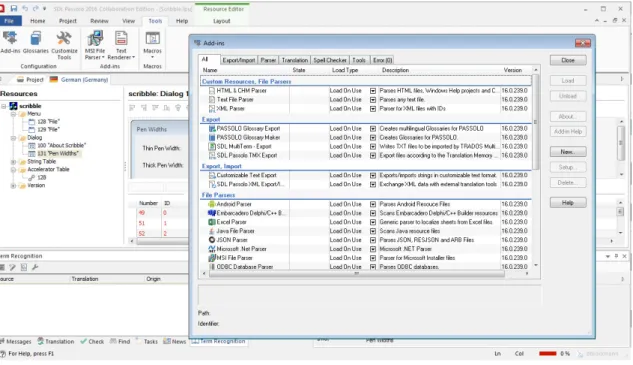The width and height of the screenshot is (633, 365).
Task: Click the save icon in title bar
Action: (14, 8)
